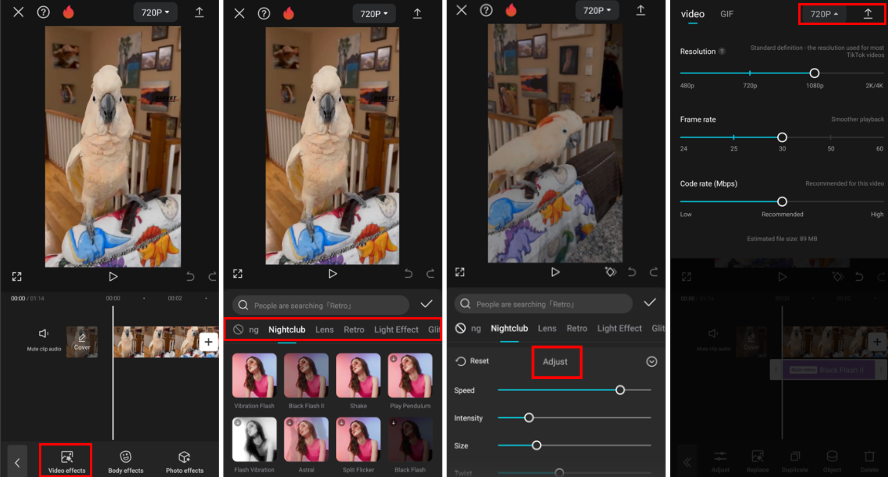
Task: Tap the no-effect icon on the Adjust screen
Action: [x=461, y=328]
